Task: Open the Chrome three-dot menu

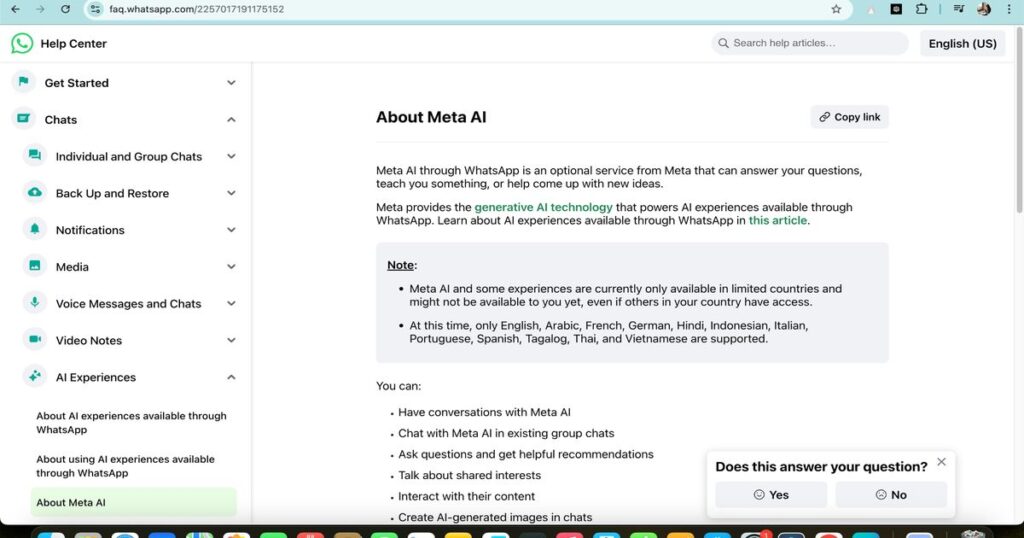Action: coord(1009,9)
